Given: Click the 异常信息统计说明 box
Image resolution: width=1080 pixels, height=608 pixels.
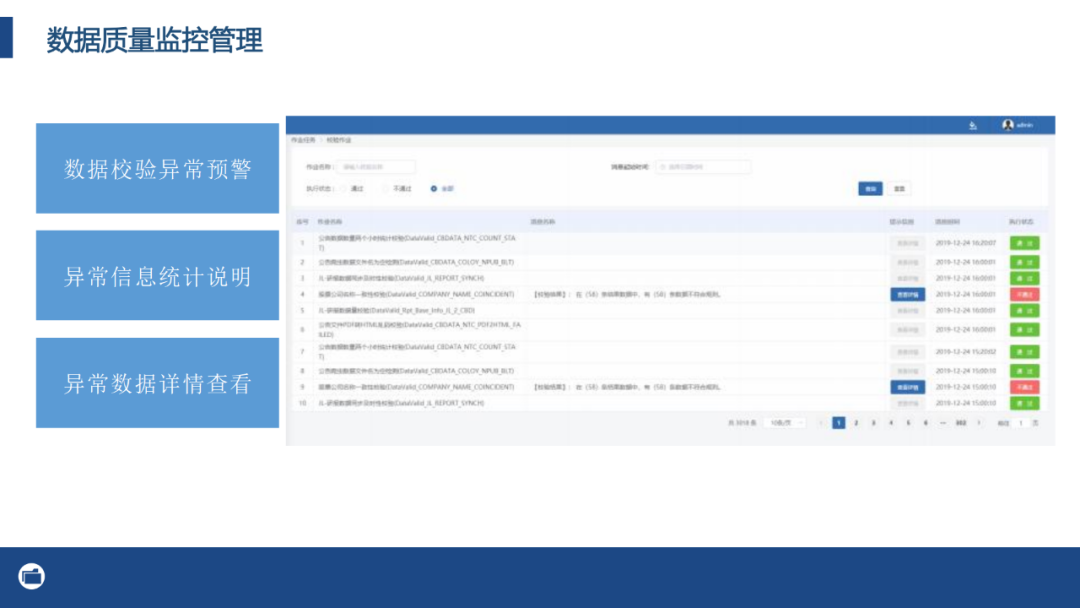Looking at the screenshot, I should click(158, 275).
